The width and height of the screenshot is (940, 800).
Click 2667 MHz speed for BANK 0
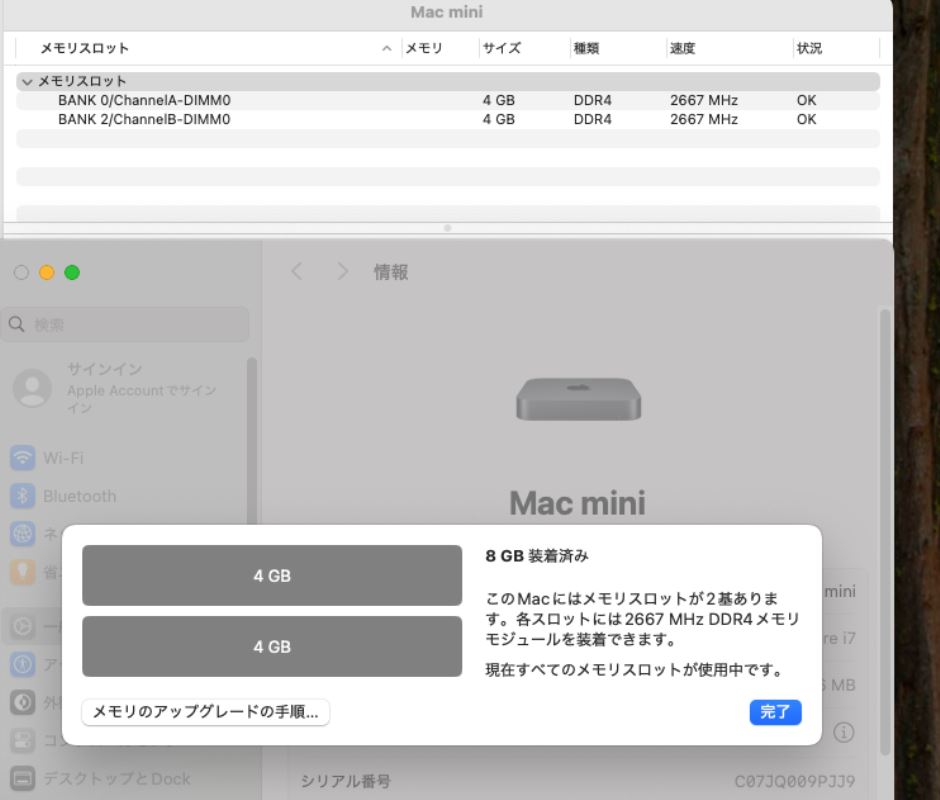point(704,100)
